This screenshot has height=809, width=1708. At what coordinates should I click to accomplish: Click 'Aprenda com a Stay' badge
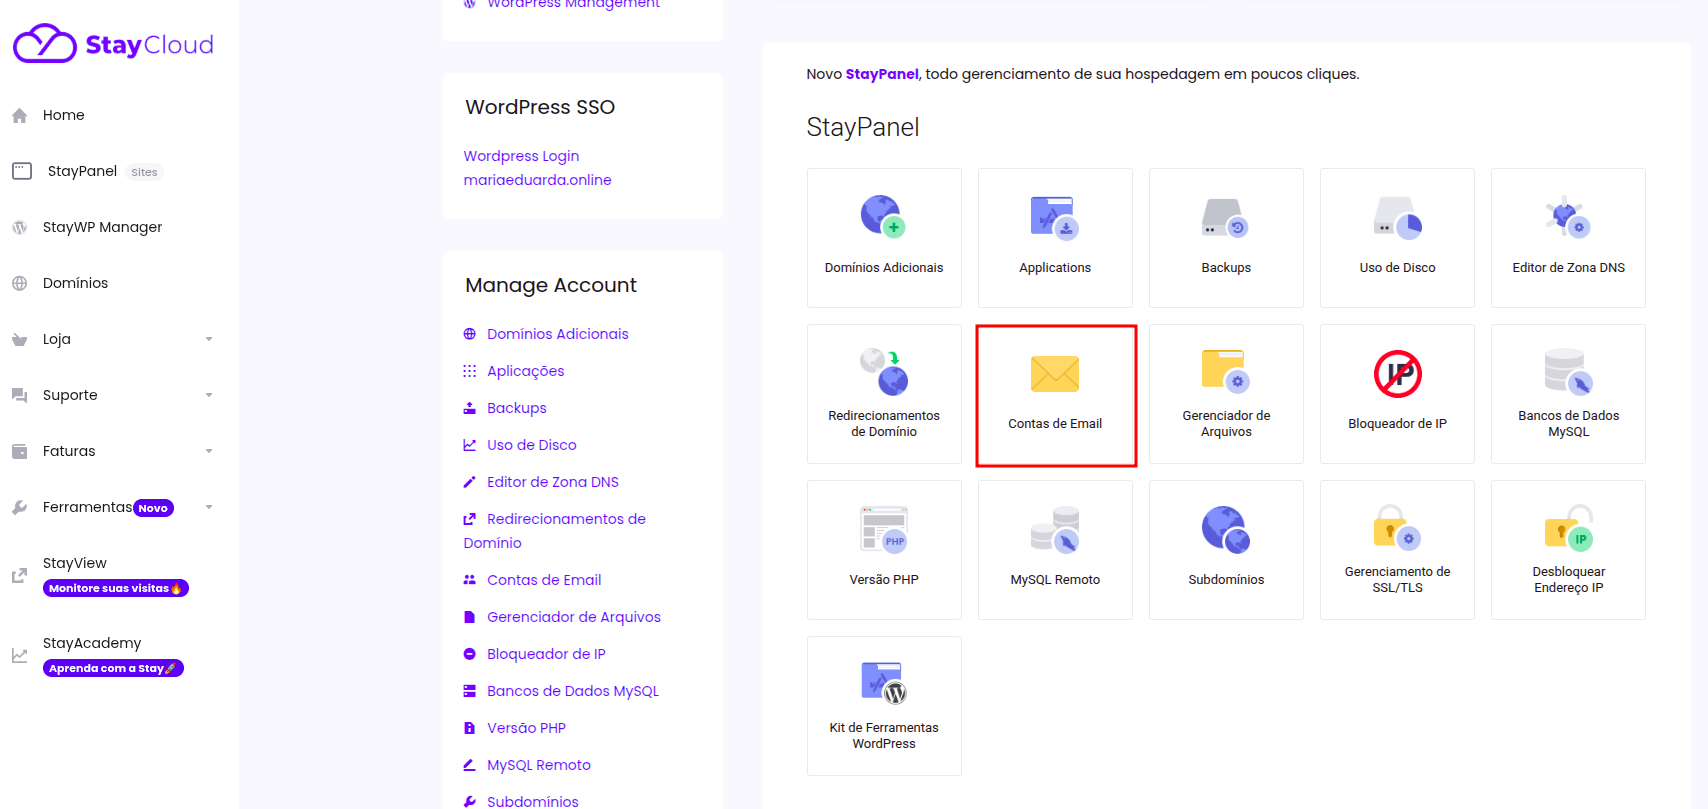click(113, 668)
